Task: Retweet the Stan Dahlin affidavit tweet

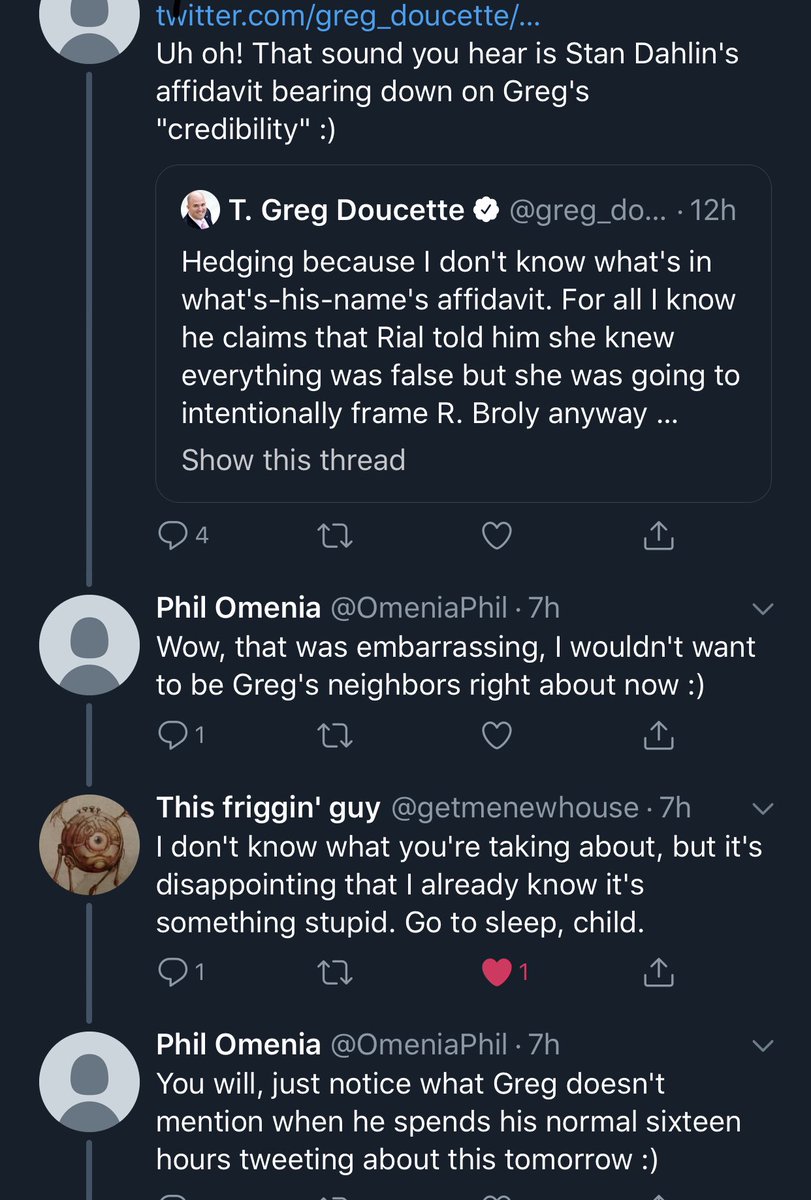Action: (x=336, y=537)
